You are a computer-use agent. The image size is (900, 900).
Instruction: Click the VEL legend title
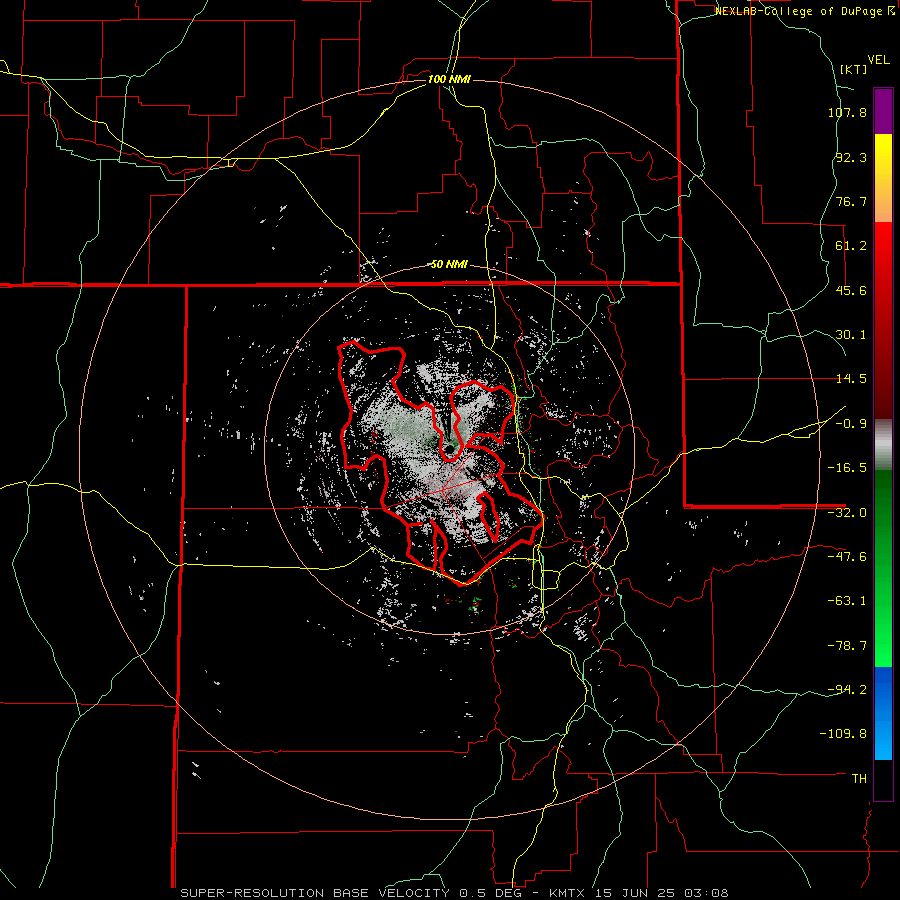878,60
